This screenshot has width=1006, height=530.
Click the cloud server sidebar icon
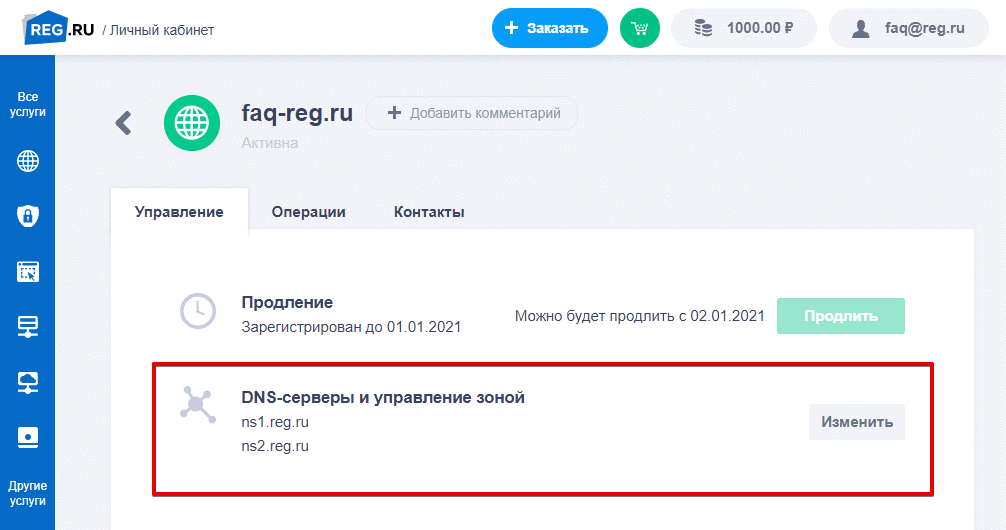click(x=28, y=382)
